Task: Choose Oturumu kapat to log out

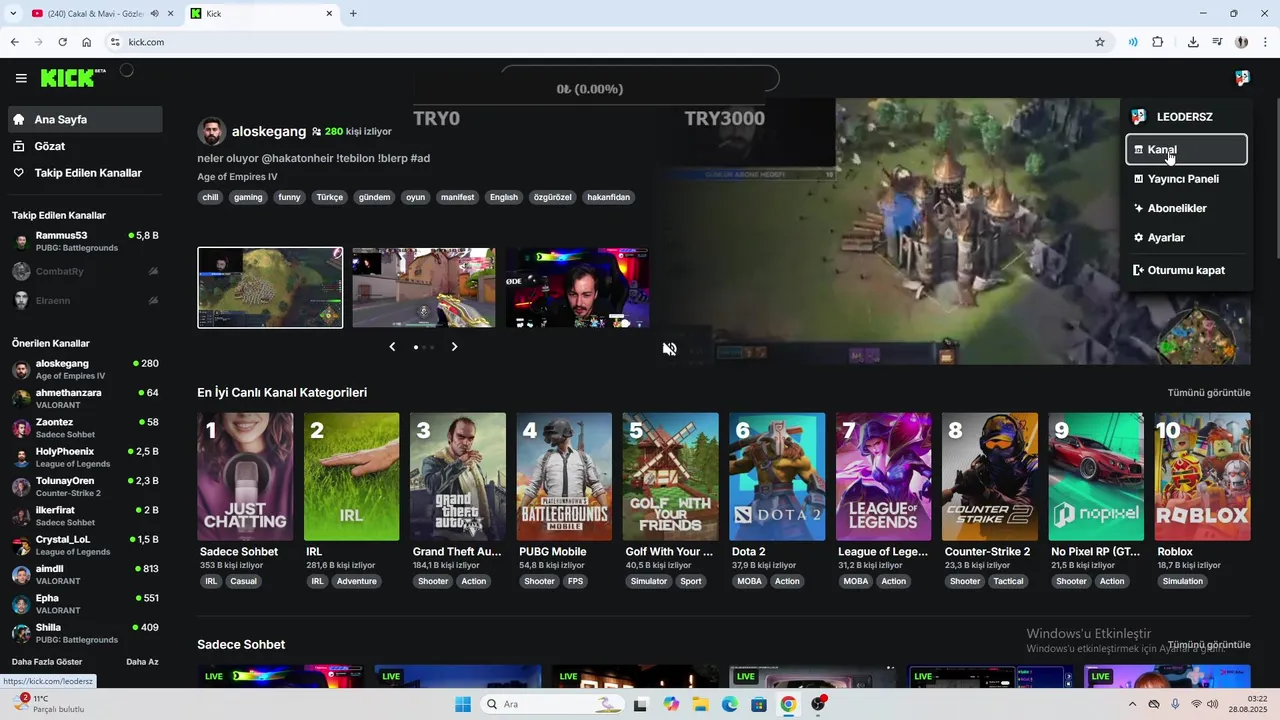Action: tap(1186, 270)
